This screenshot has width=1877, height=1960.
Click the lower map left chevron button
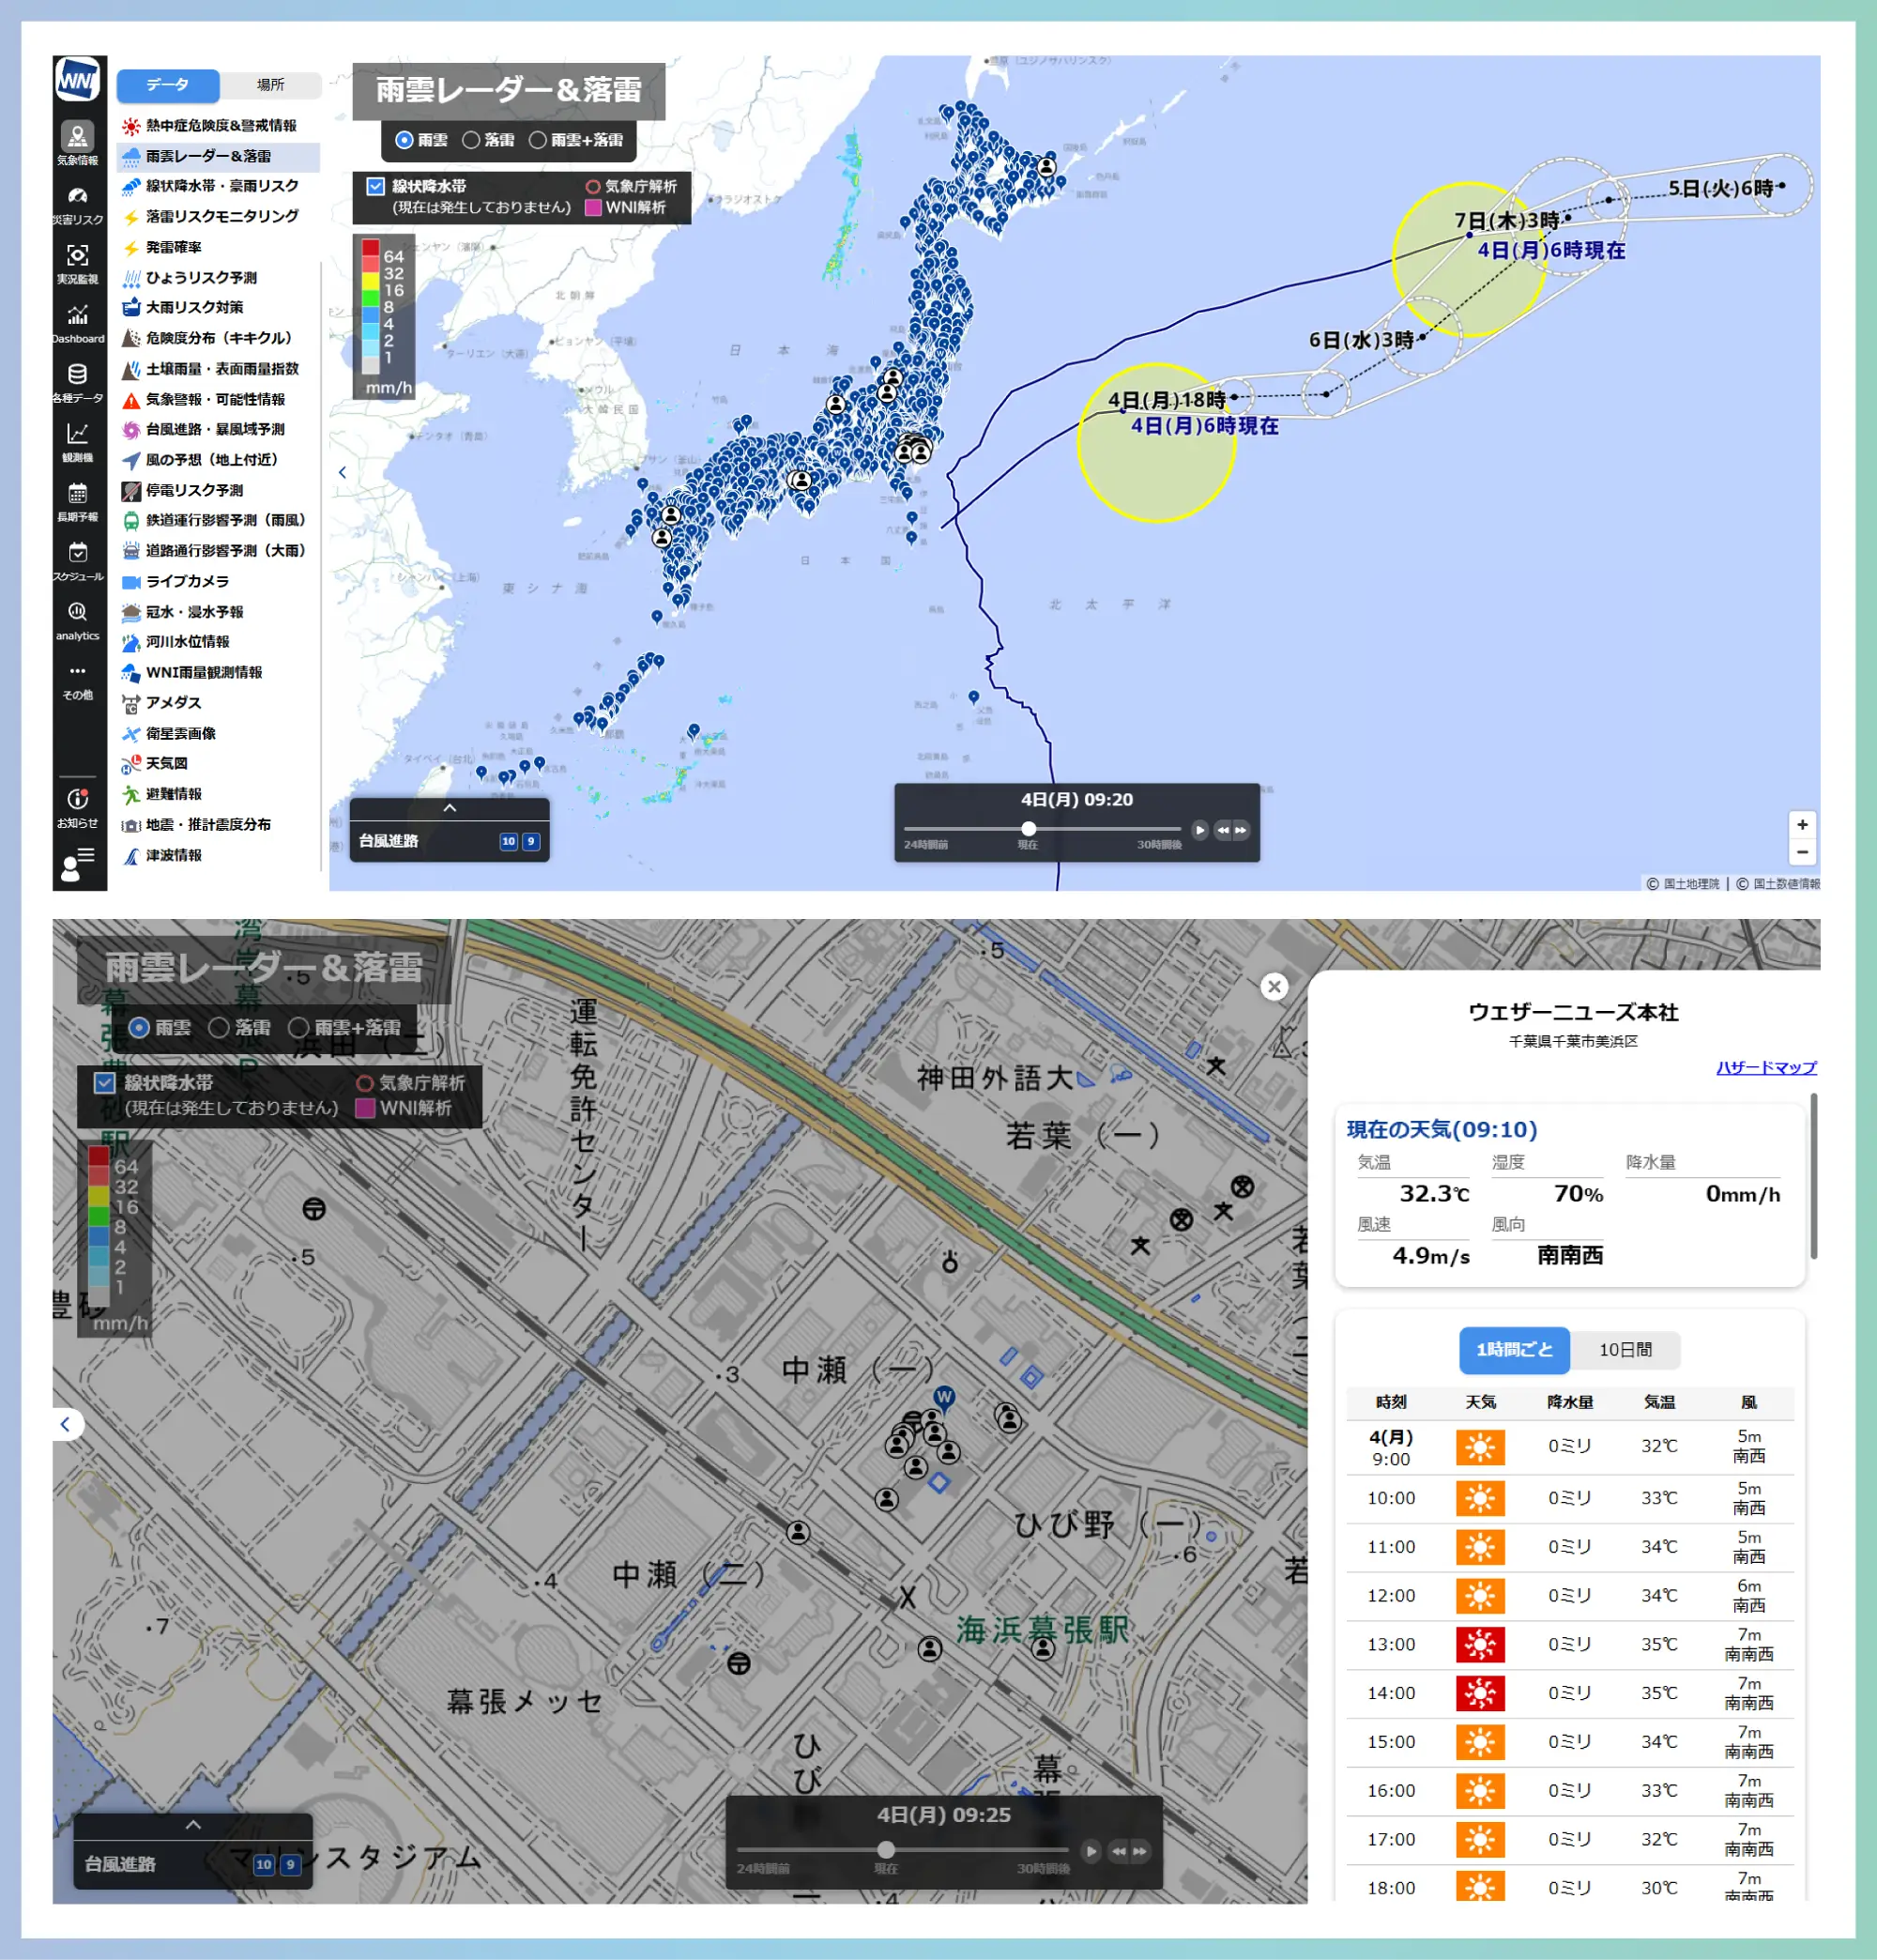point(66,1423)
